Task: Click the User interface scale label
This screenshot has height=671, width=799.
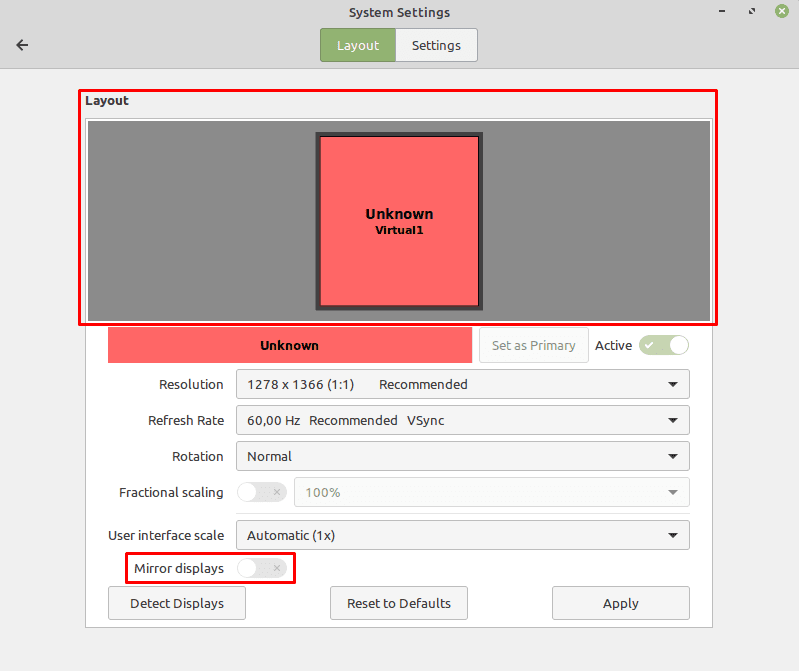Action: [166, 535]
